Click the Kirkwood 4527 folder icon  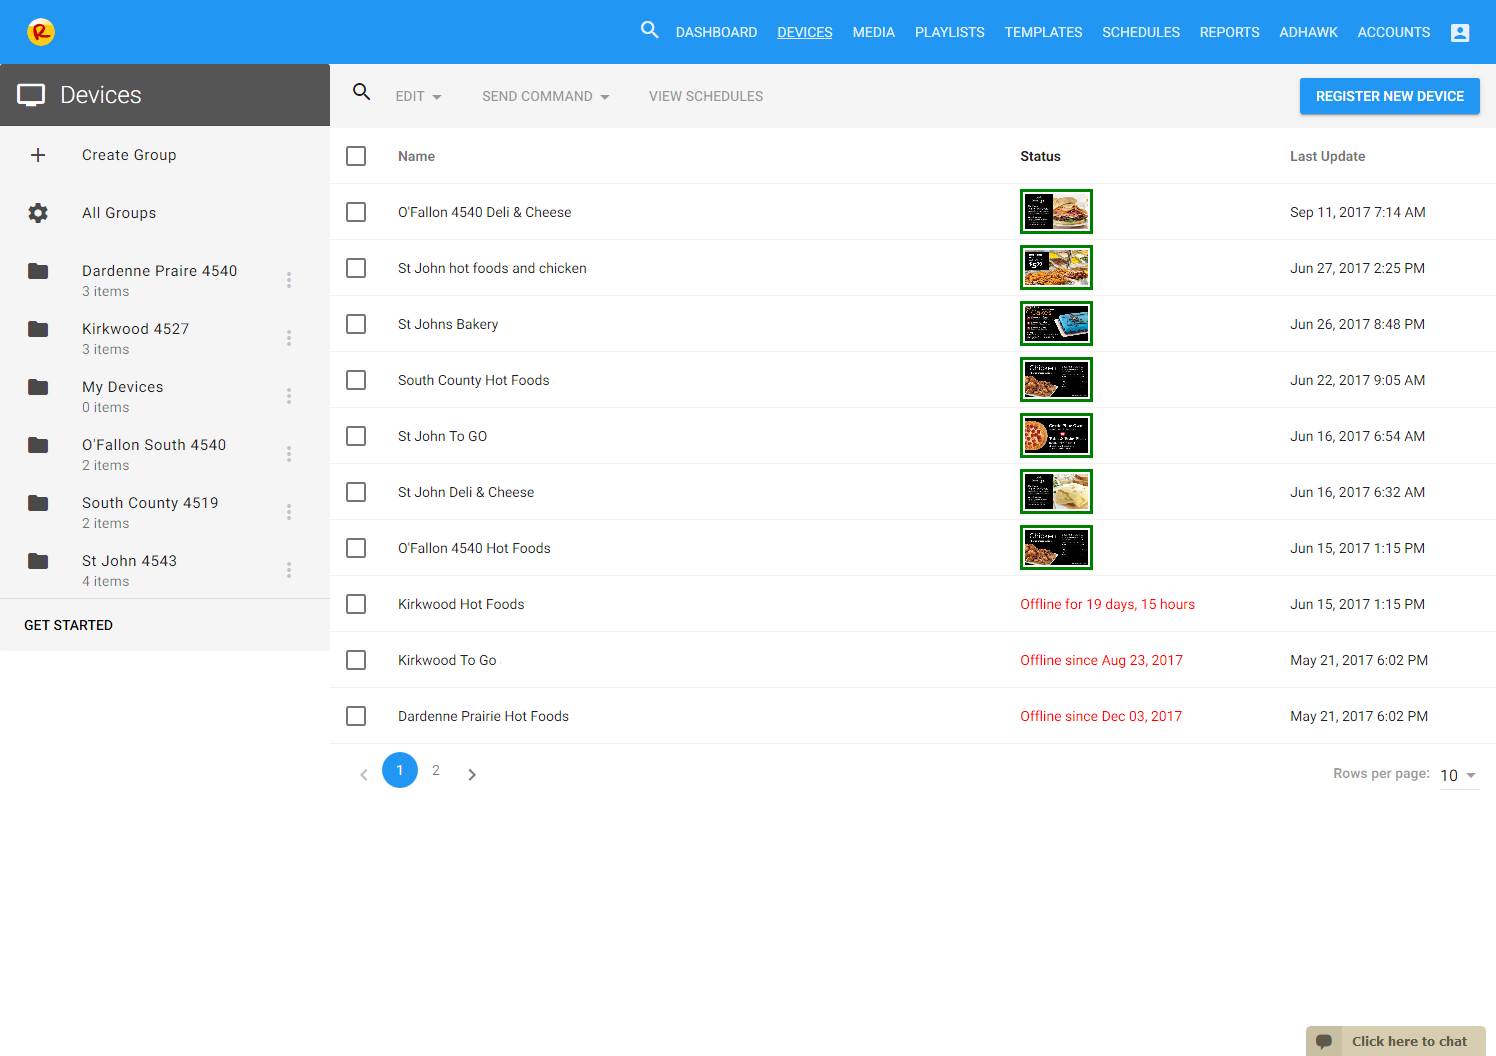[38, 329]
